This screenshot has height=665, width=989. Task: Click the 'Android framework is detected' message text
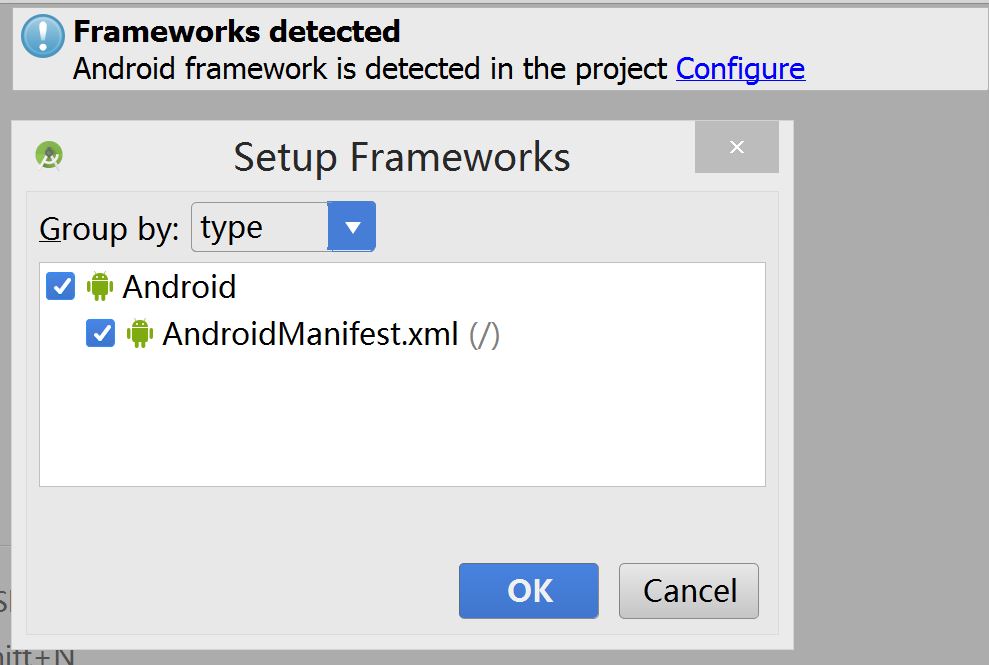pos(370,69)
